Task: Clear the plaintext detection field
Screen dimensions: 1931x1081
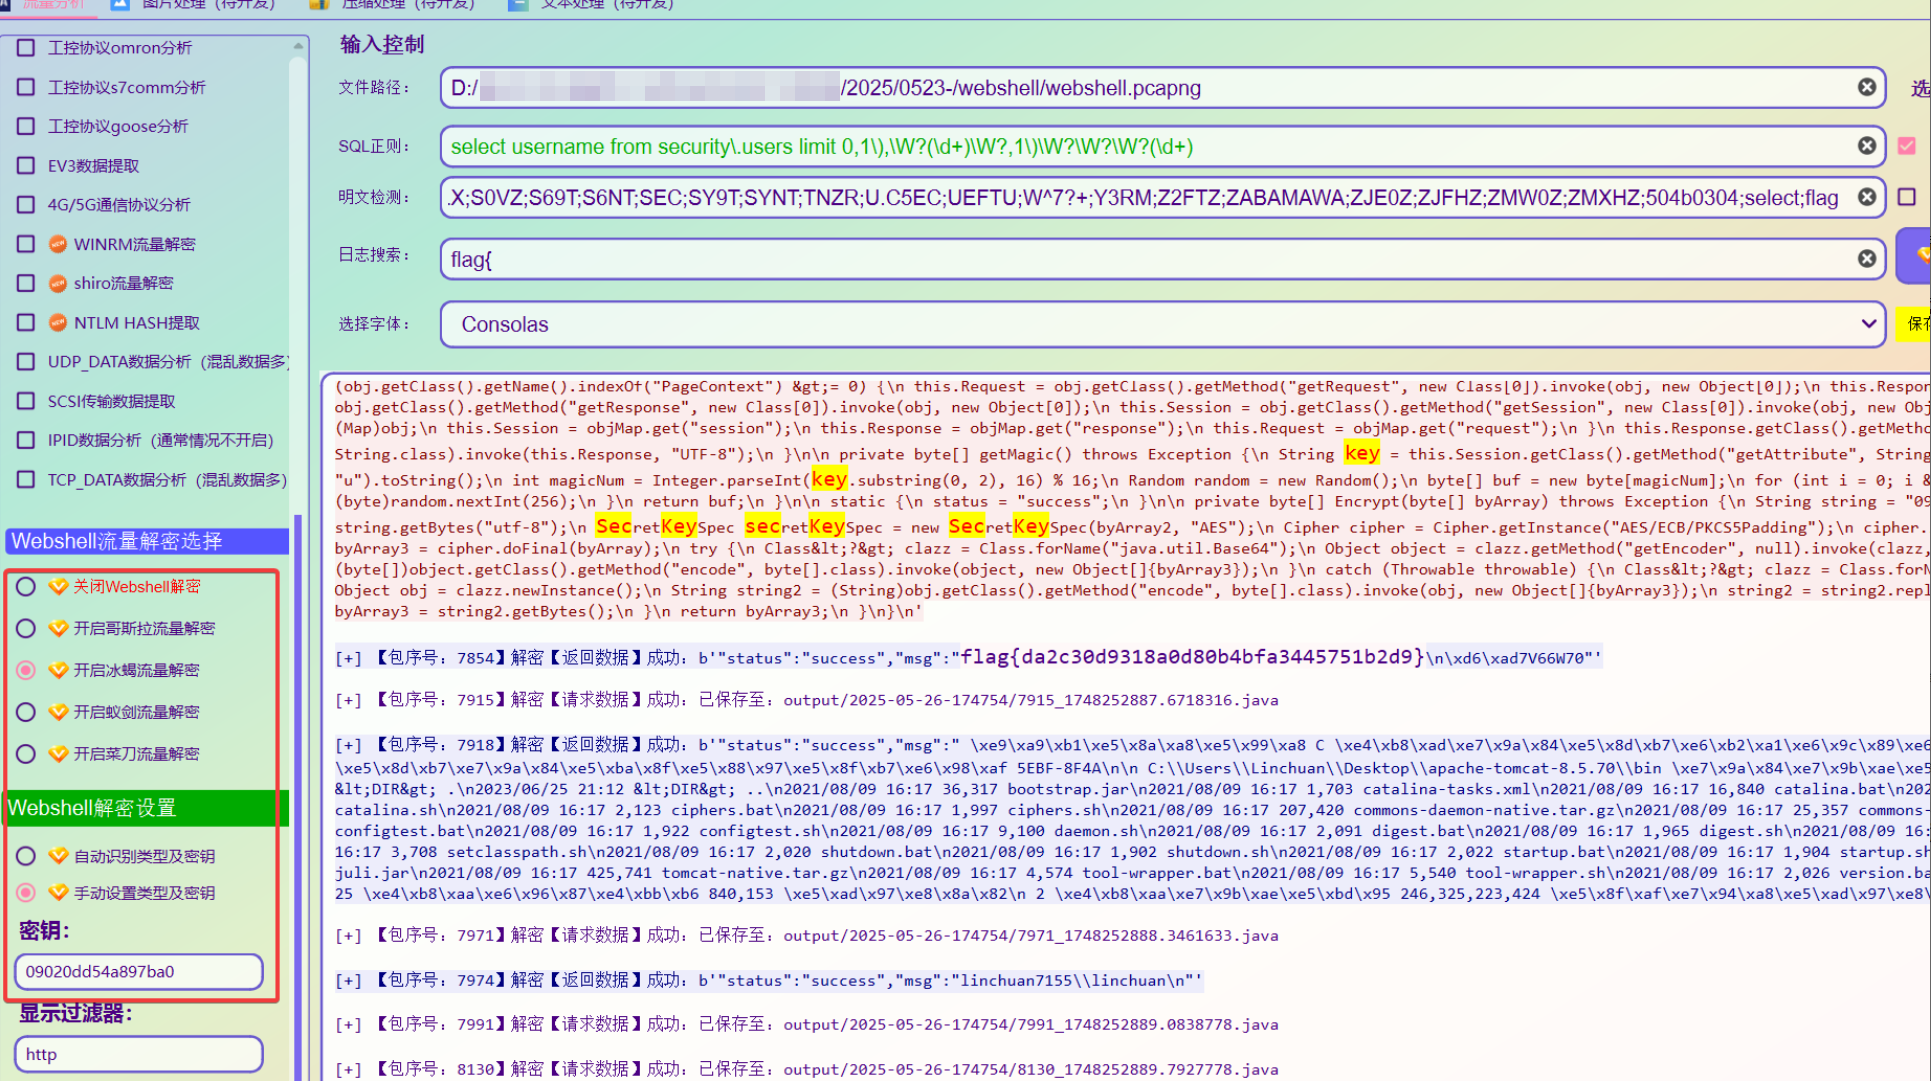Action: tap(1866, 197)
